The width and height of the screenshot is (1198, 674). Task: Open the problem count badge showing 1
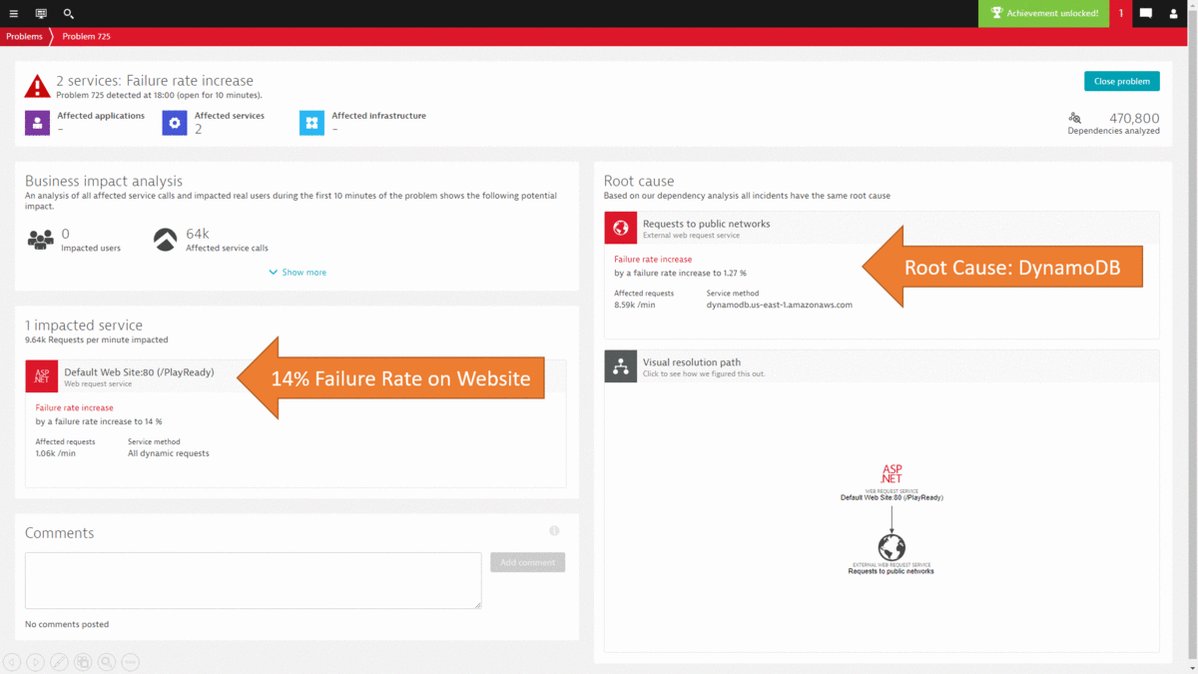tap(1121, 13)
